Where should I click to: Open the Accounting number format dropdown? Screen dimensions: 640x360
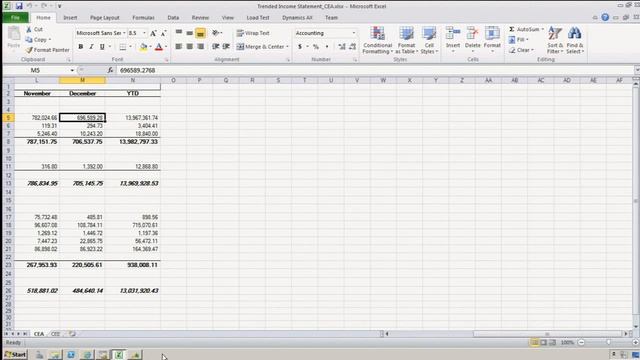(353, 33)
